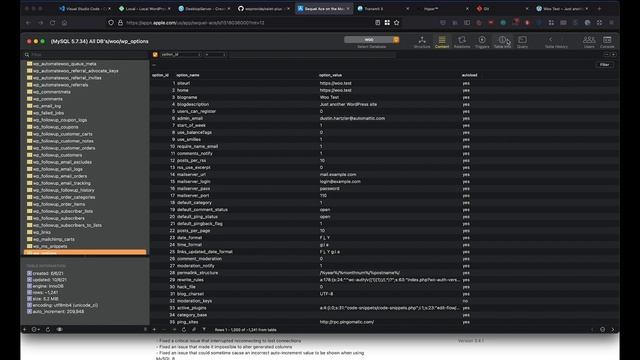Open the Users management icon

[x=589, y=41]
